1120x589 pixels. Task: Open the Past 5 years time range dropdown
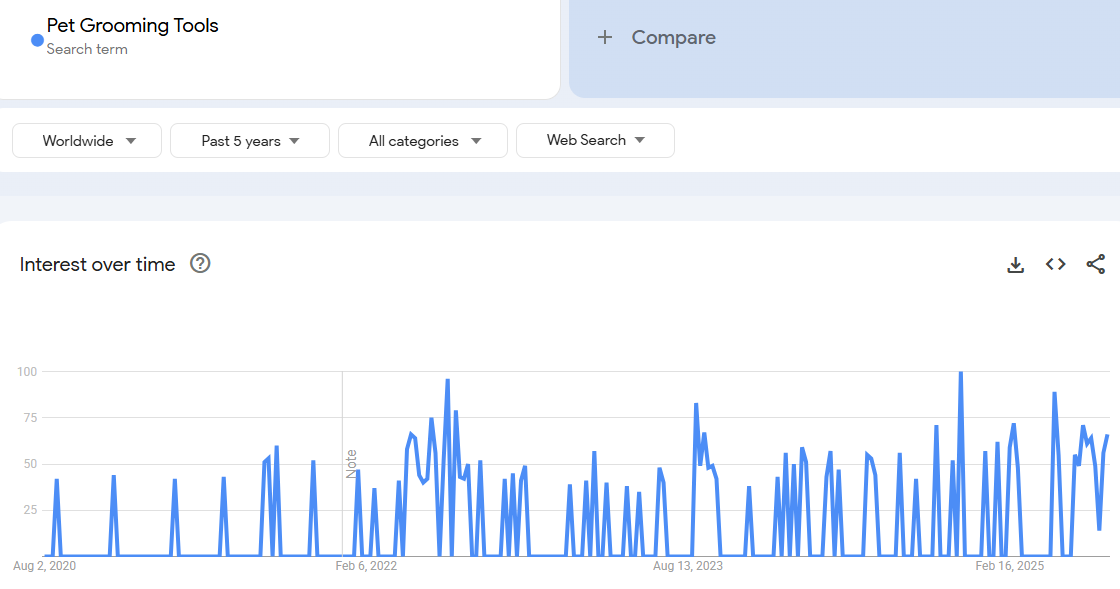(250, 141)
